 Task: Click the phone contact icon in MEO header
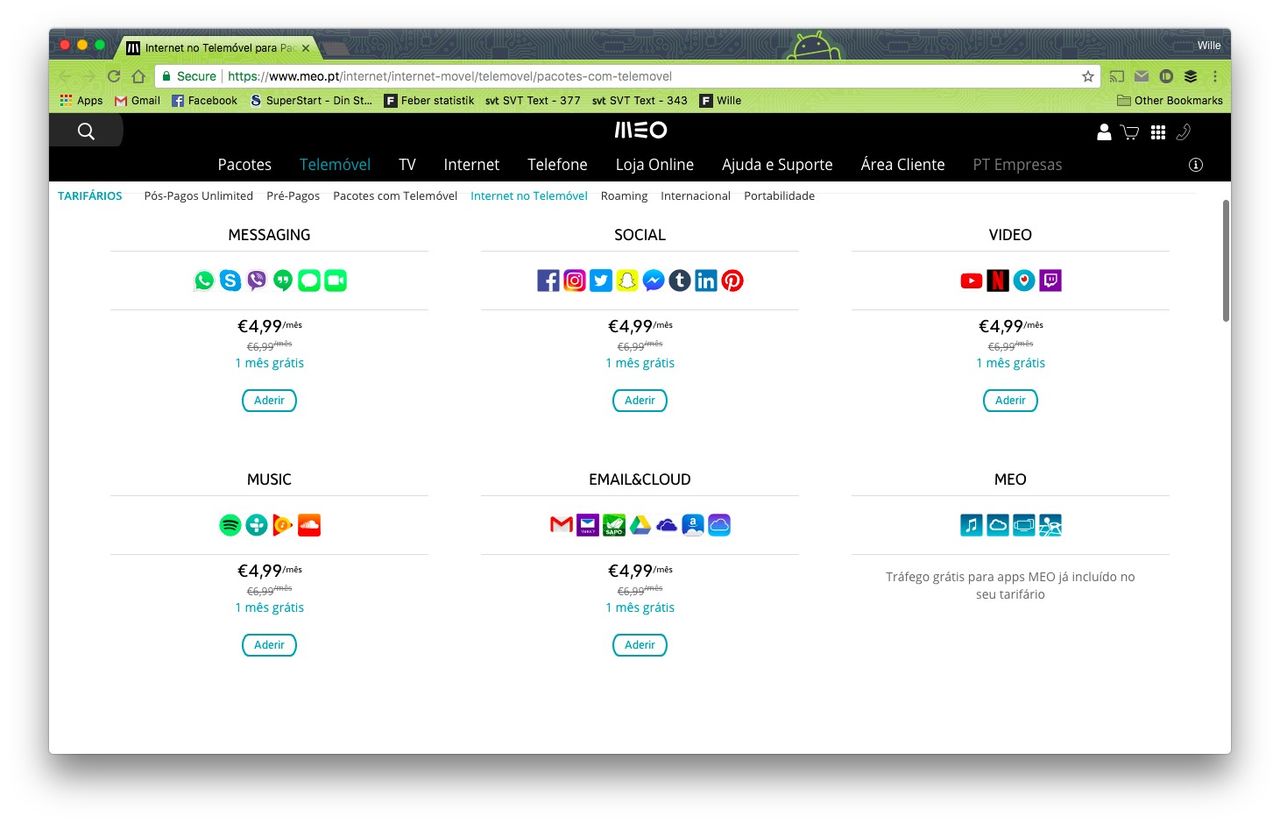pyautogui.click(x=1183, y=131)
